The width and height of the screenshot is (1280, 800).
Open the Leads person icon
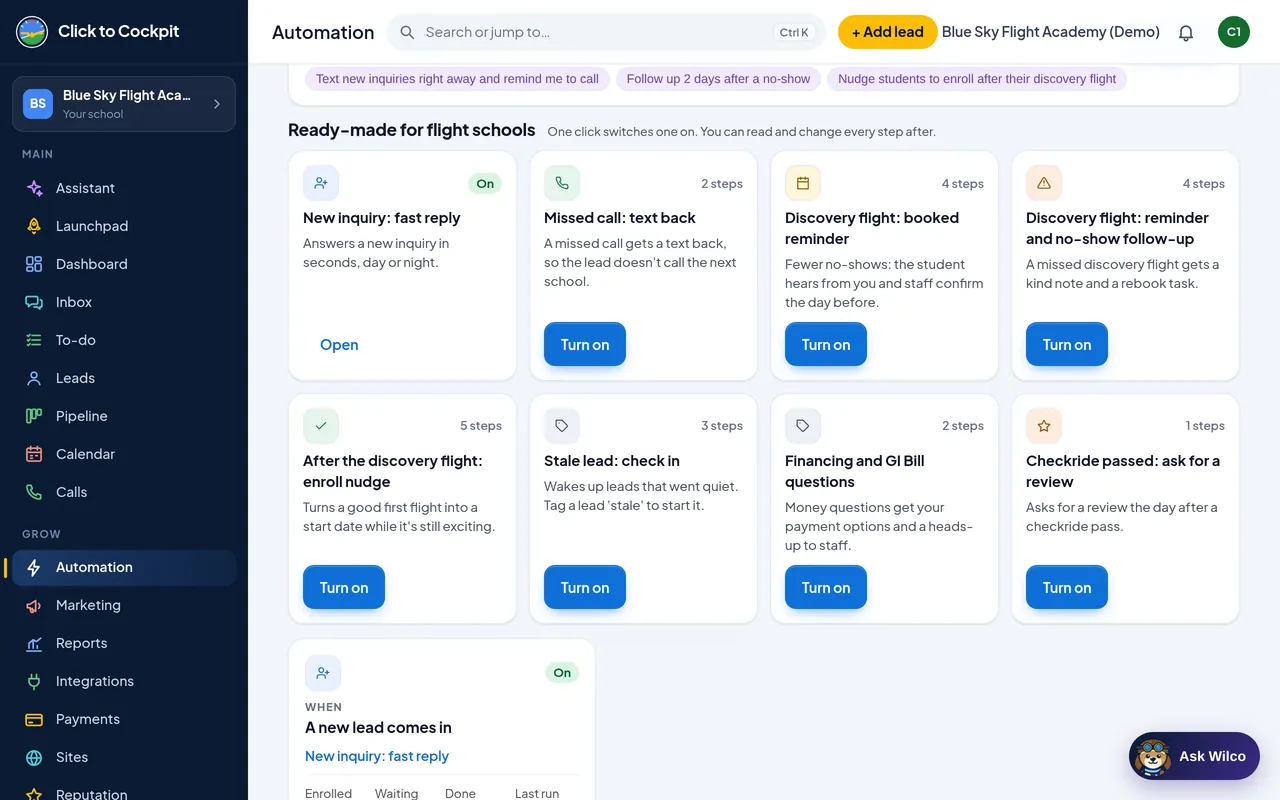[34, 378]
